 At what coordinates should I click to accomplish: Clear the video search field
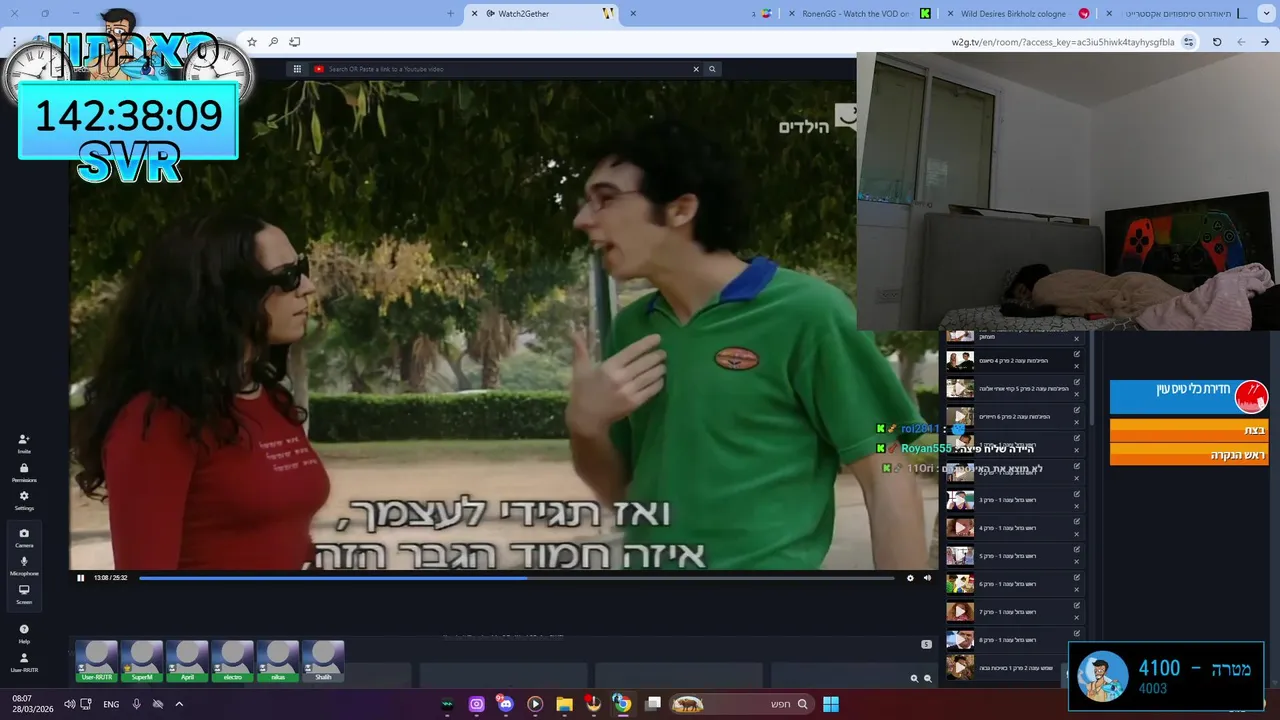696,69
